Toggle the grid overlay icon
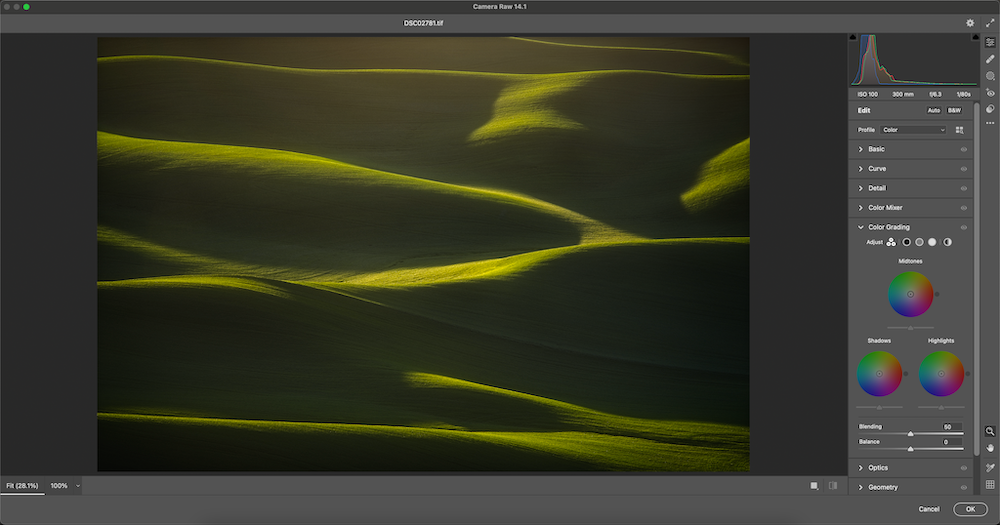1000x525 pixels. [990, 484]
